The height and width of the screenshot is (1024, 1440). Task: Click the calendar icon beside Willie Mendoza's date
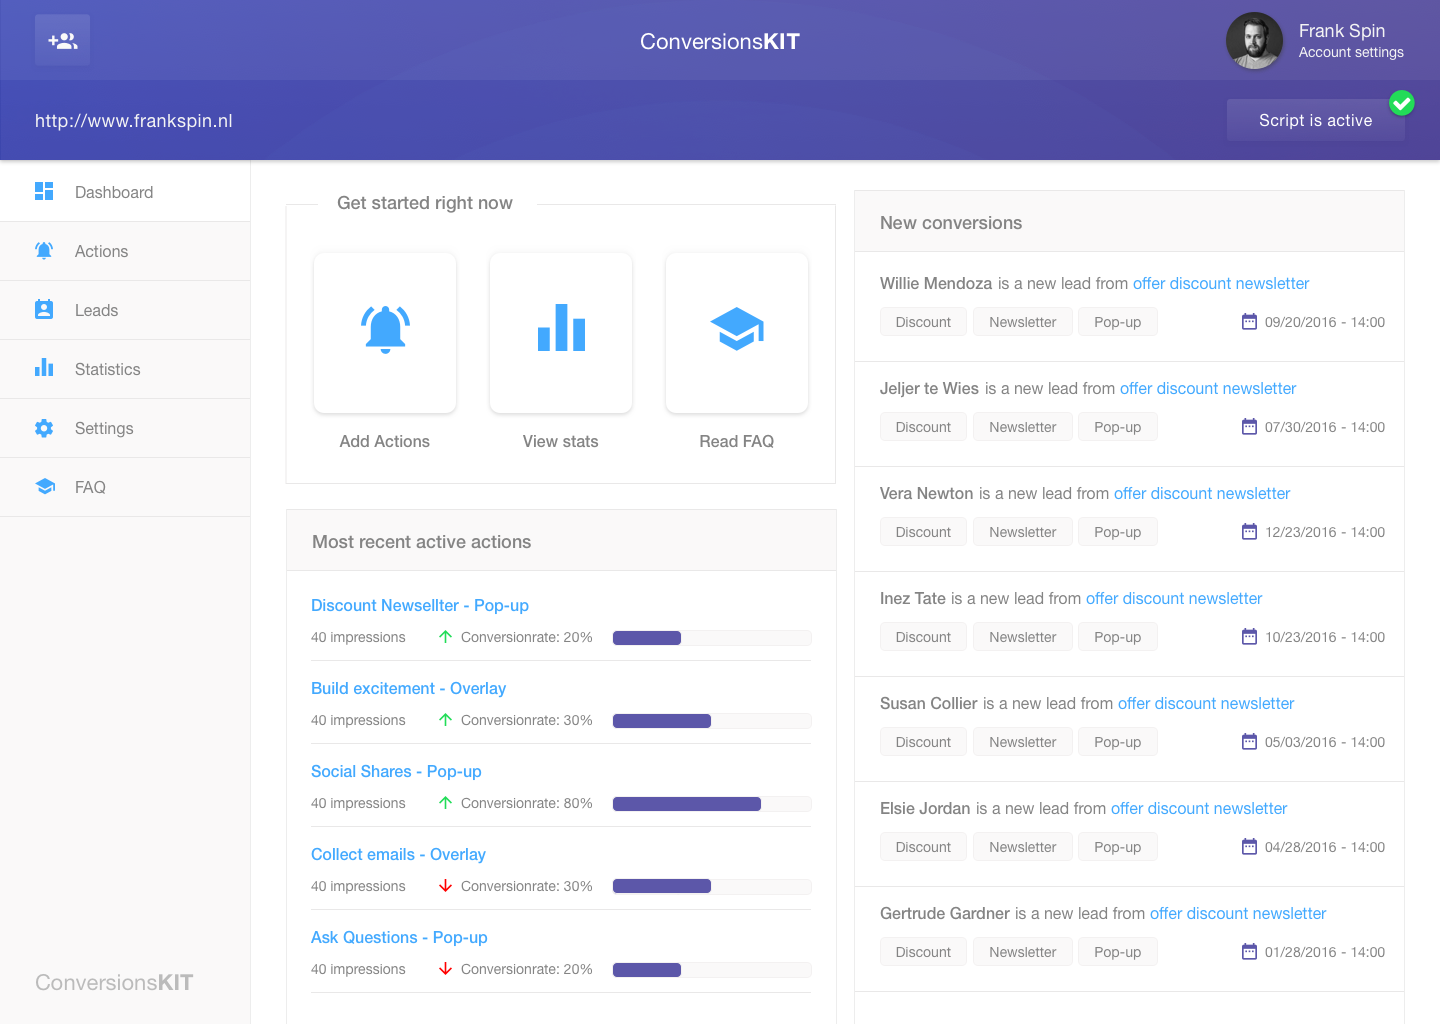click(x=1249, y=321)
